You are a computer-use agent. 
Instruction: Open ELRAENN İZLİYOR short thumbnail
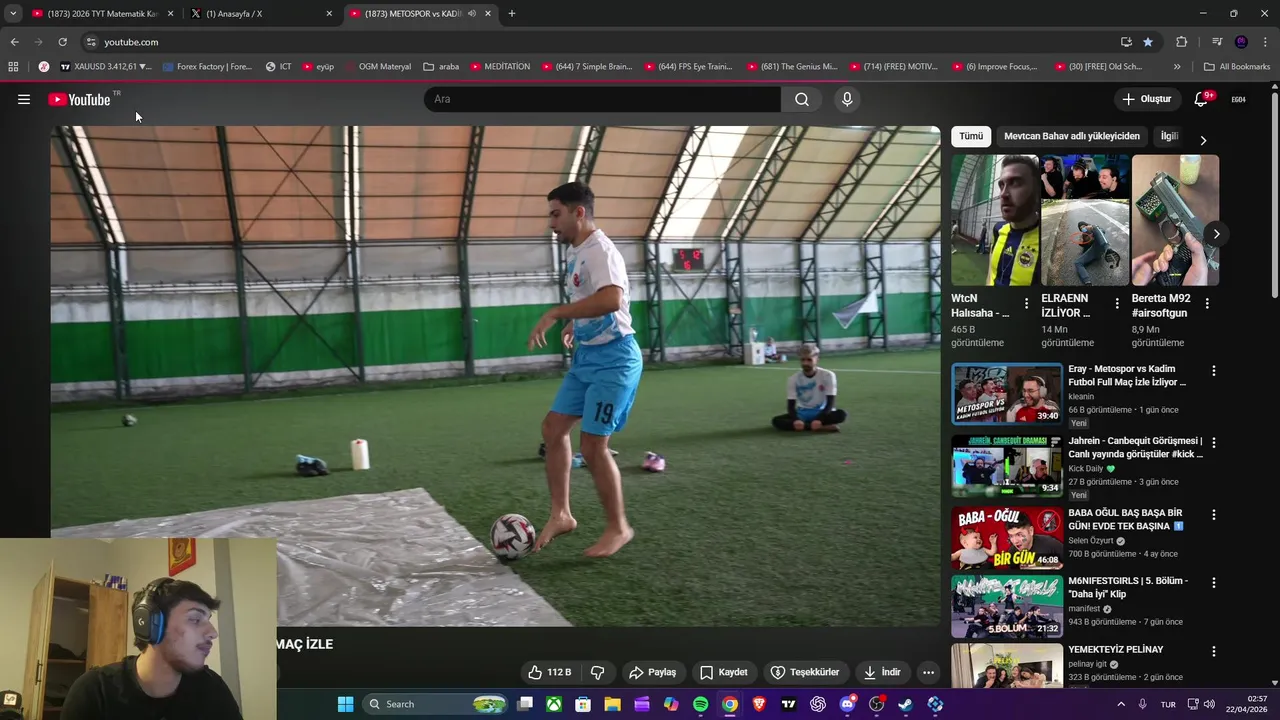(1085, 220)
